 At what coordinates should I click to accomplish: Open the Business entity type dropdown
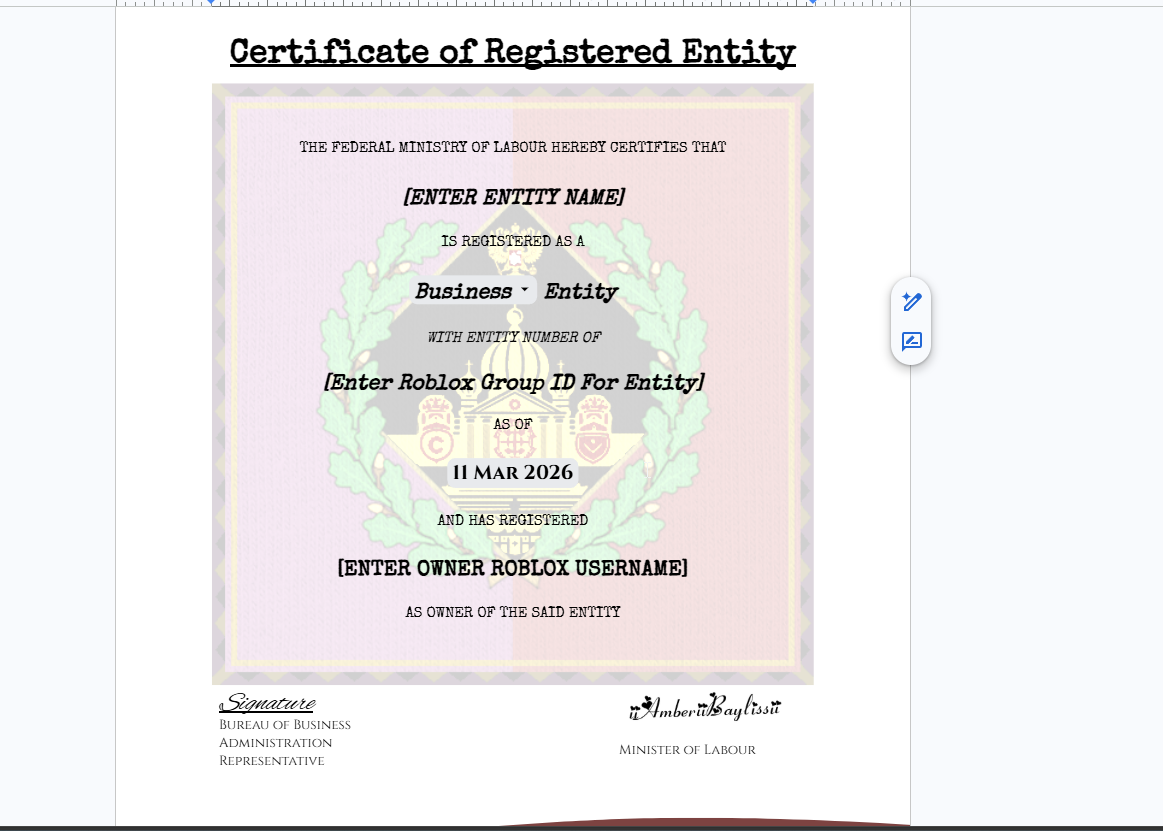pyautogui.click(x=464, y=292)
